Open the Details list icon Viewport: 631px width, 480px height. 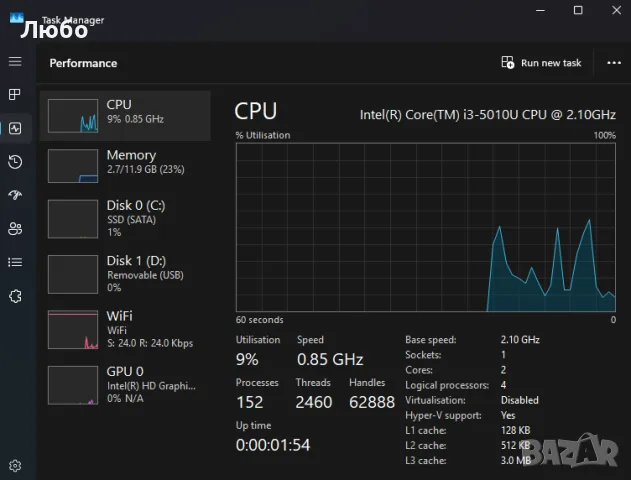tap(15, 262)
